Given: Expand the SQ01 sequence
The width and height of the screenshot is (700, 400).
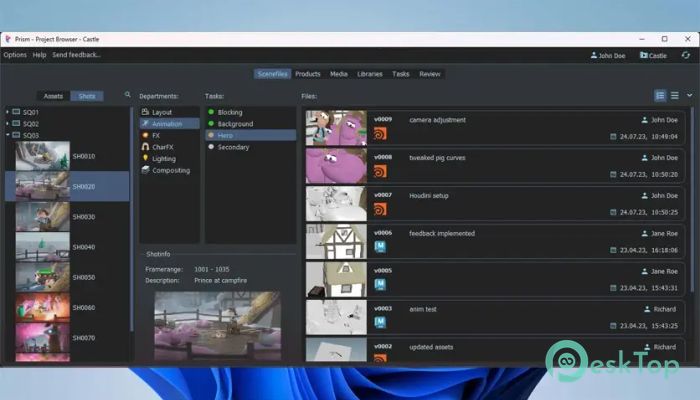Looking at the screenshot, I should coord(7,112).
